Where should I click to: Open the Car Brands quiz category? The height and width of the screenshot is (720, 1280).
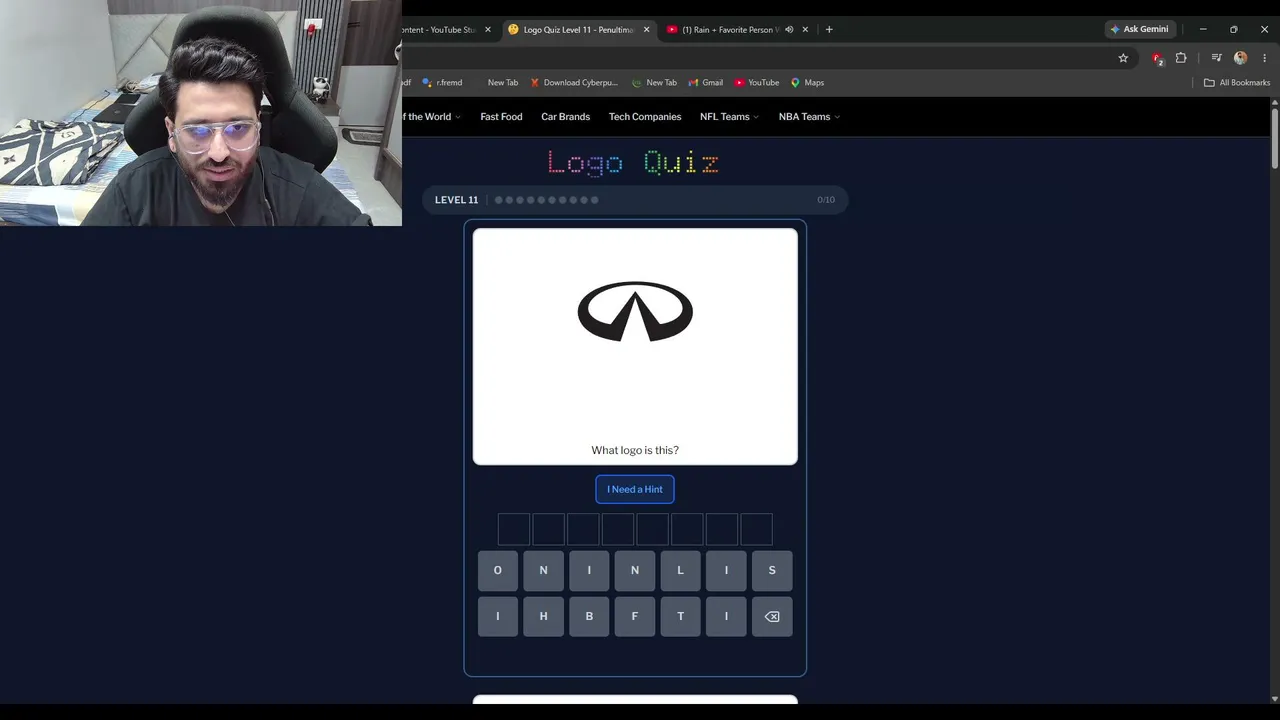(565, 117)
